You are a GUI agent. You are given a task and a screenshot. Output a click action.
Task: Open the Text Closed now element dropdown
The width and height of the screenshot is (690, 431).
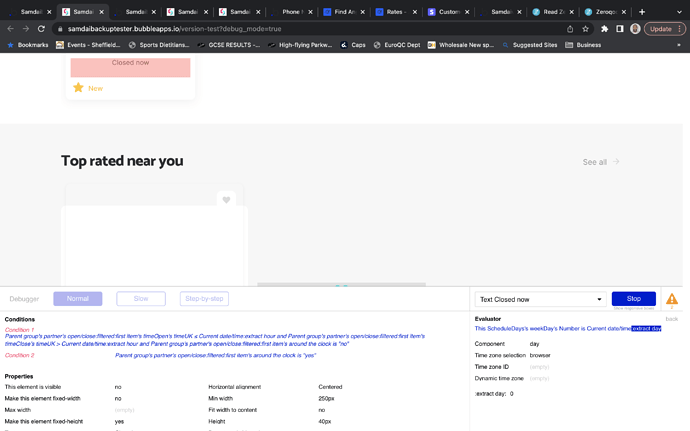click(x=540, y=299)
